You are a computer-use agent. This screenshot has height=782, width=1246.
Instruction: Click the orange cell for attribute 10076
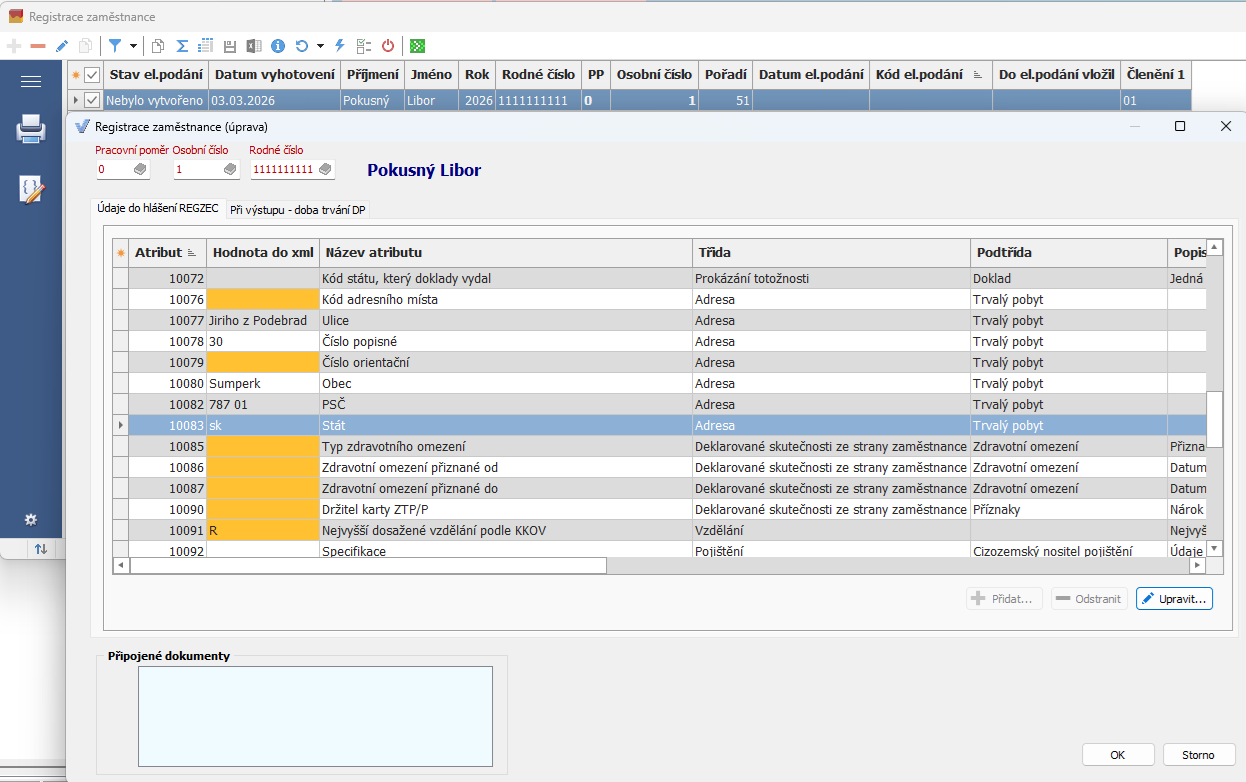261,299
